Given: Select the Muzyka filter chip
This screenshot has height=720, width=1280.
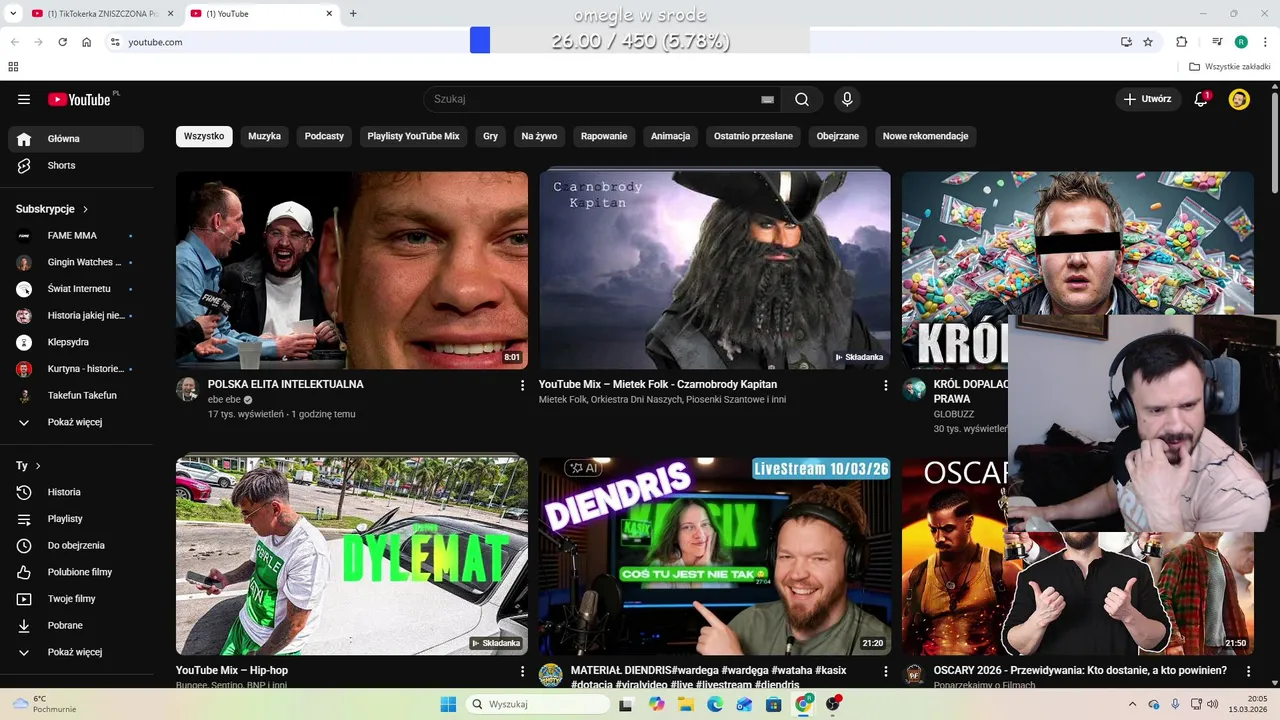Looking at the screenshot, I should click(265, 136).
